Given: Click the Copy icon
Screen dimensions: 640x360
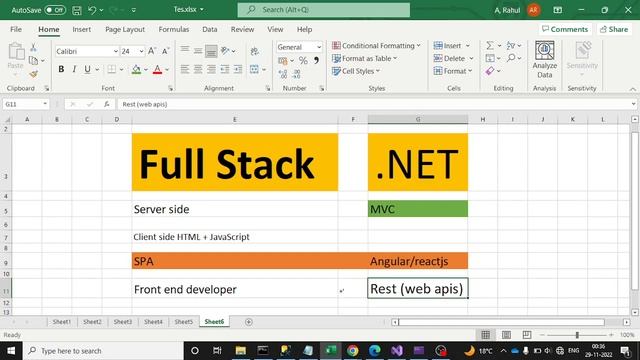Looking at the screenshot, I should pos(33,61).
